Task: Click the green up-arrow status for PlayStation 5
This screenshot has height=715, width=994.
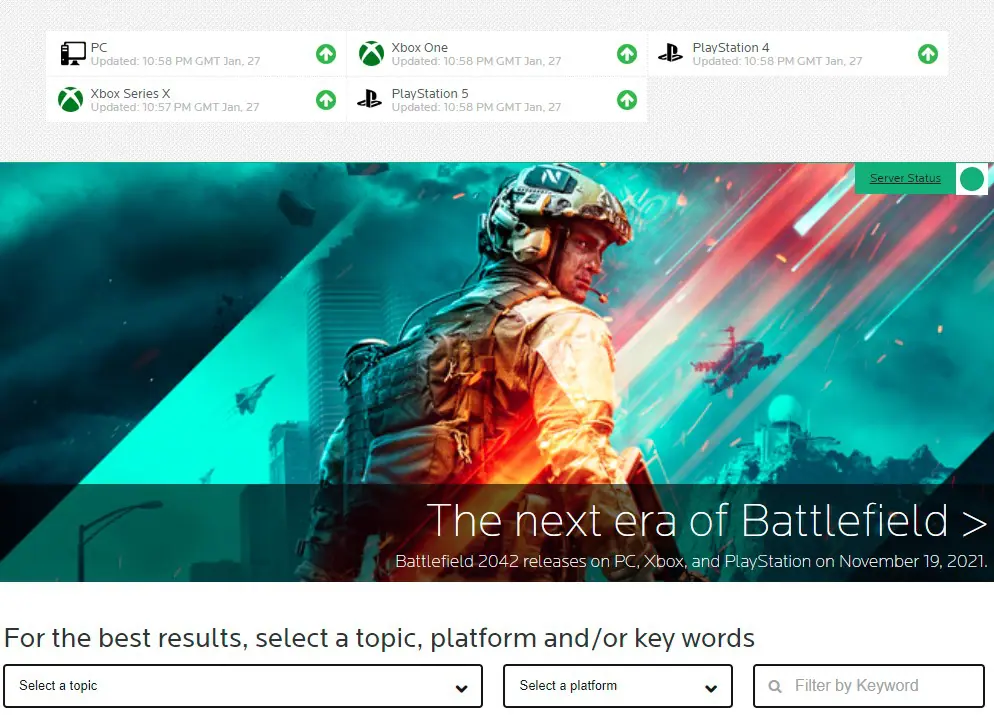Action: tap(627, 100)
